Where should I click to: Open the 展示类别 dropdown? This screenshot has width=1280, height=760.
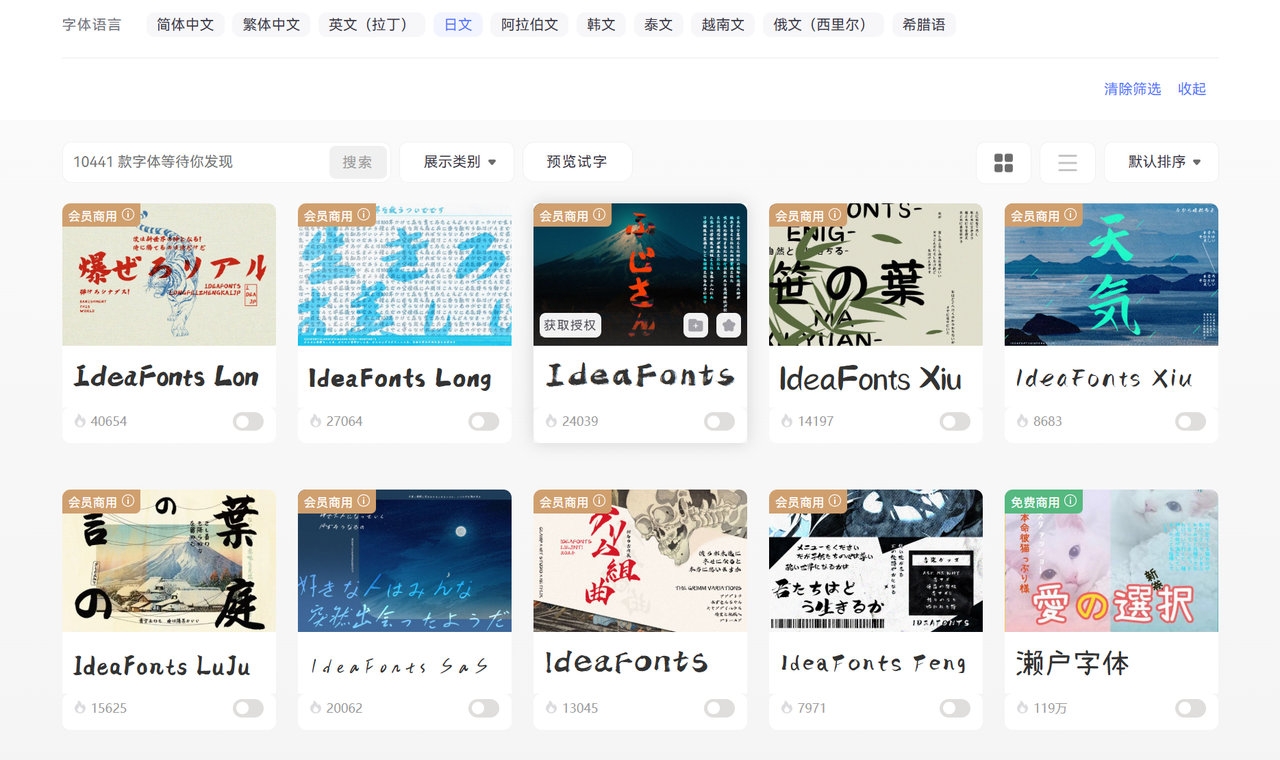[457, 162]
